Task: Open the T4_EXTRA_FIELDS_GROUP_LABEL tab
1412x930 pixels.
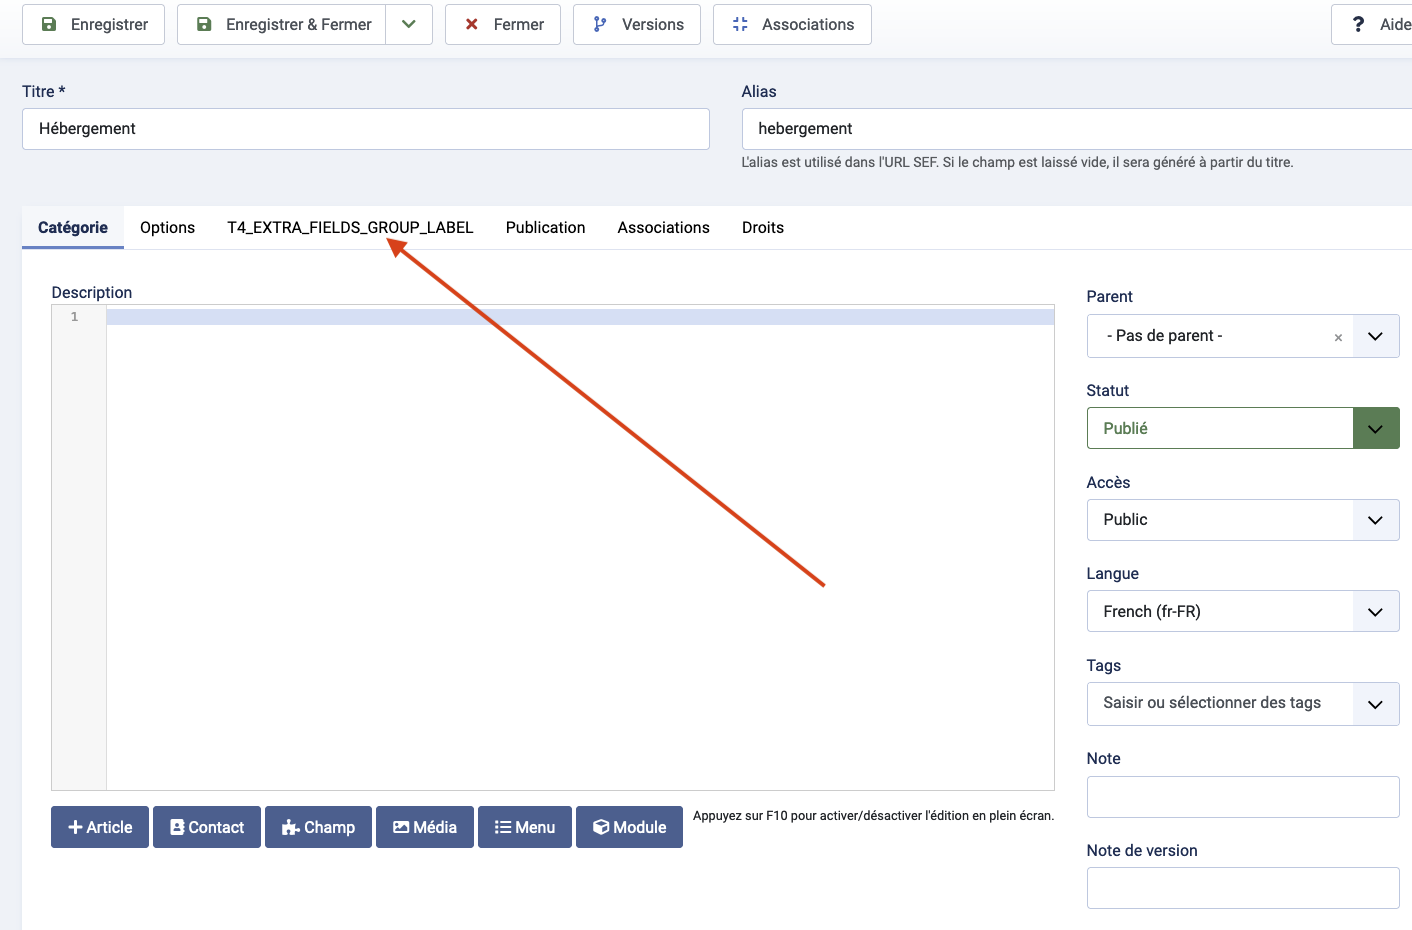Action: (x=350, y=228)
